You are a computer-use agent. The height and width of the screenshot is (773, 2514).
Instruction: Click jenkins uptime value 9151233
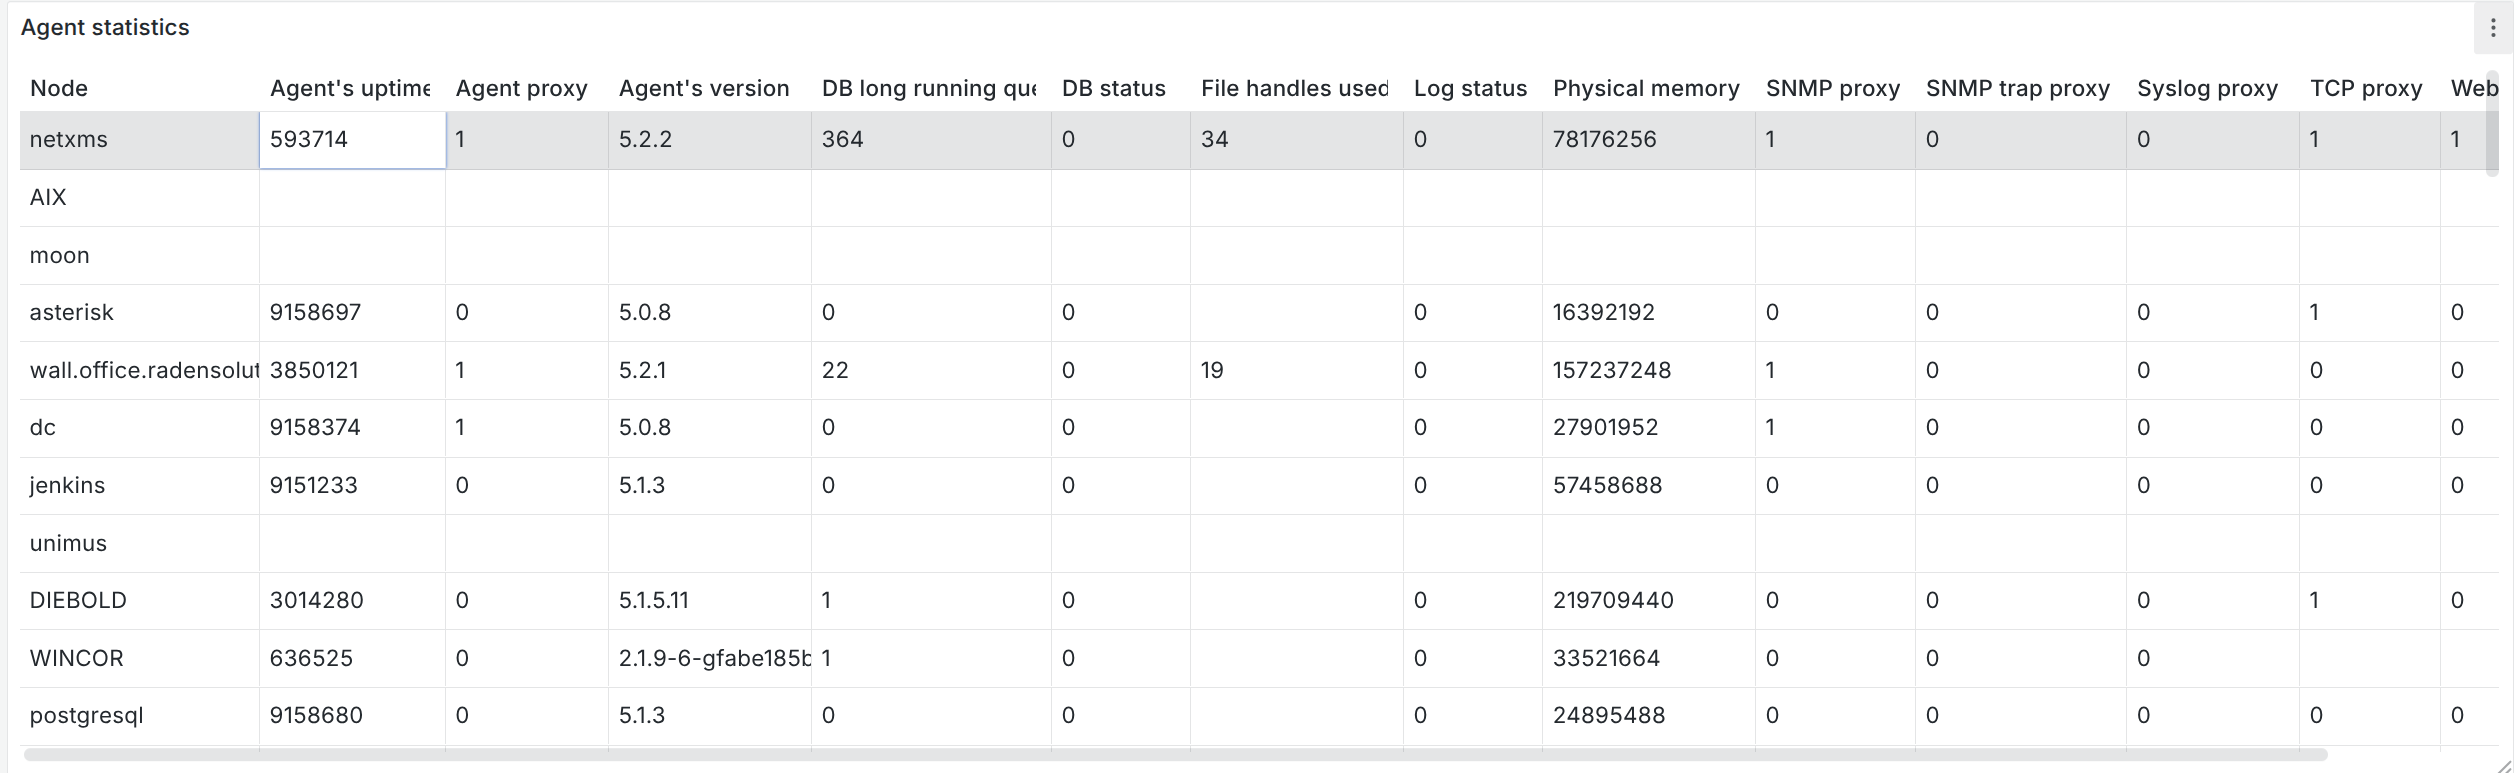313,486
